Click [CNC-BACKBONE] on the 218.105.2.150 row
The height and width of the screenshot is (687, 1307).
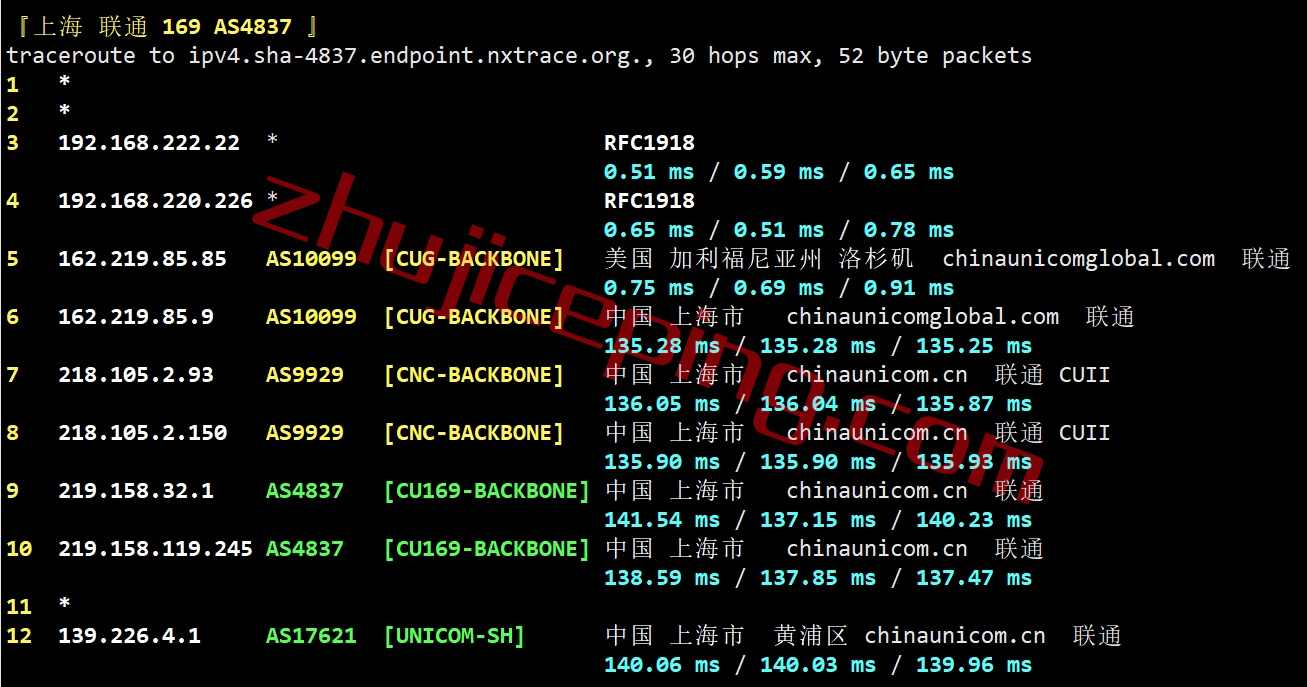pyautogui.click(x=474, y=433)
